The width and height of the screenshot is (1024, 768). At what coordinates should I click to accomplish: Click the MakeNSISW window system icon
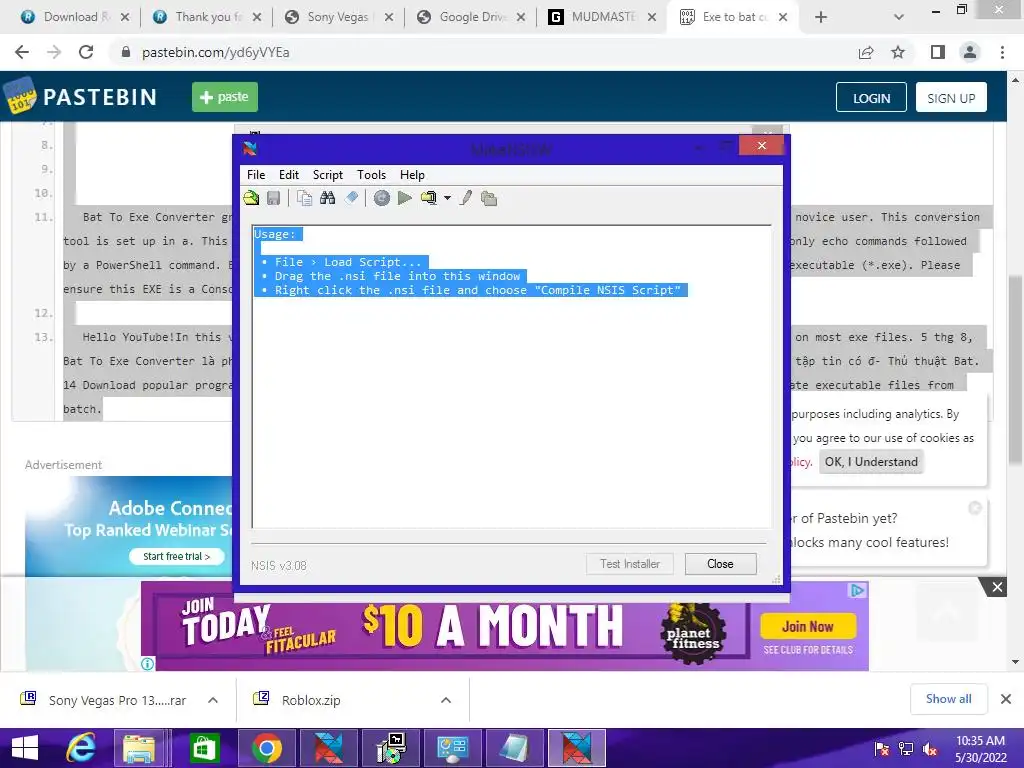pyautogui.click(x=250, y=149)
